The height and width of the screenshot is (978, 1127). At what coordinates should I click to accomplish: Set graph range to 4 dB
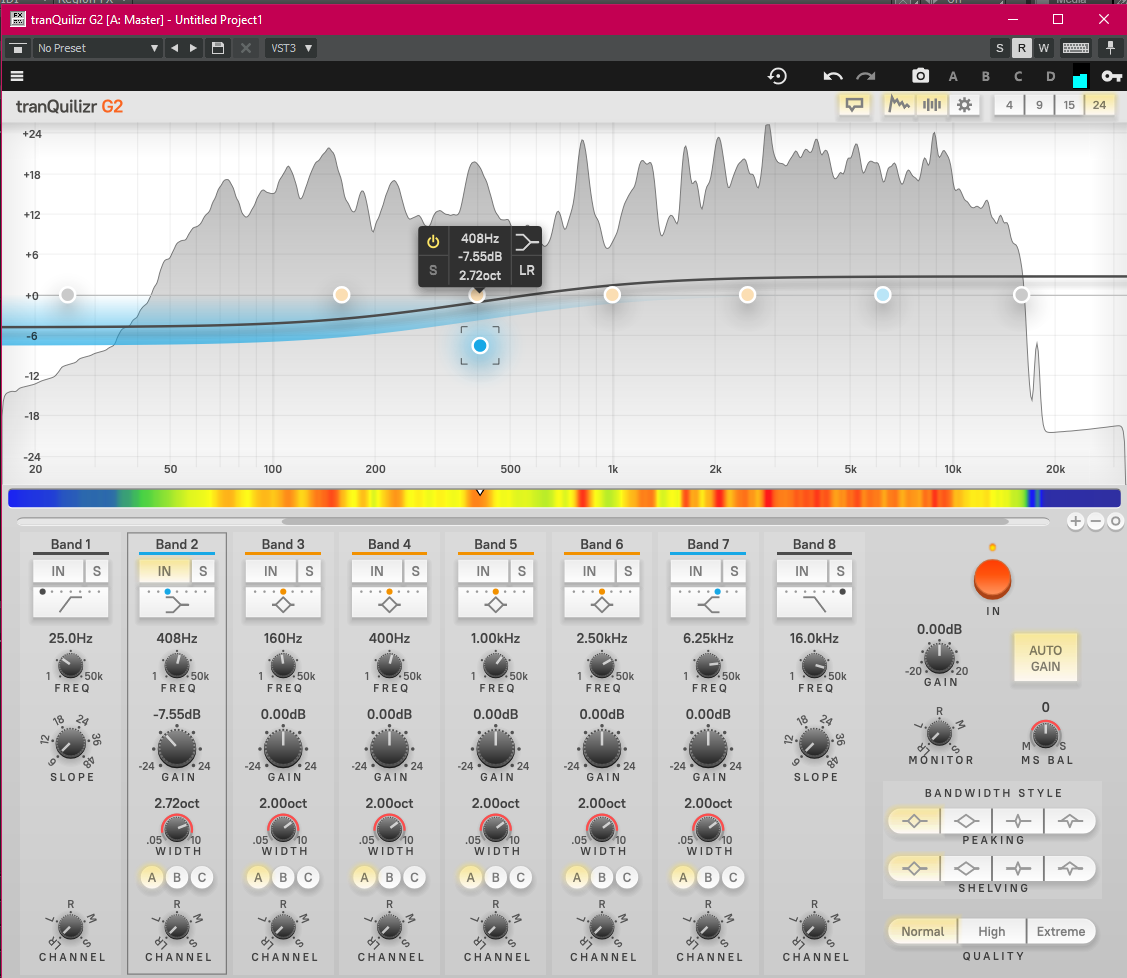click(x=1009, y=105)
